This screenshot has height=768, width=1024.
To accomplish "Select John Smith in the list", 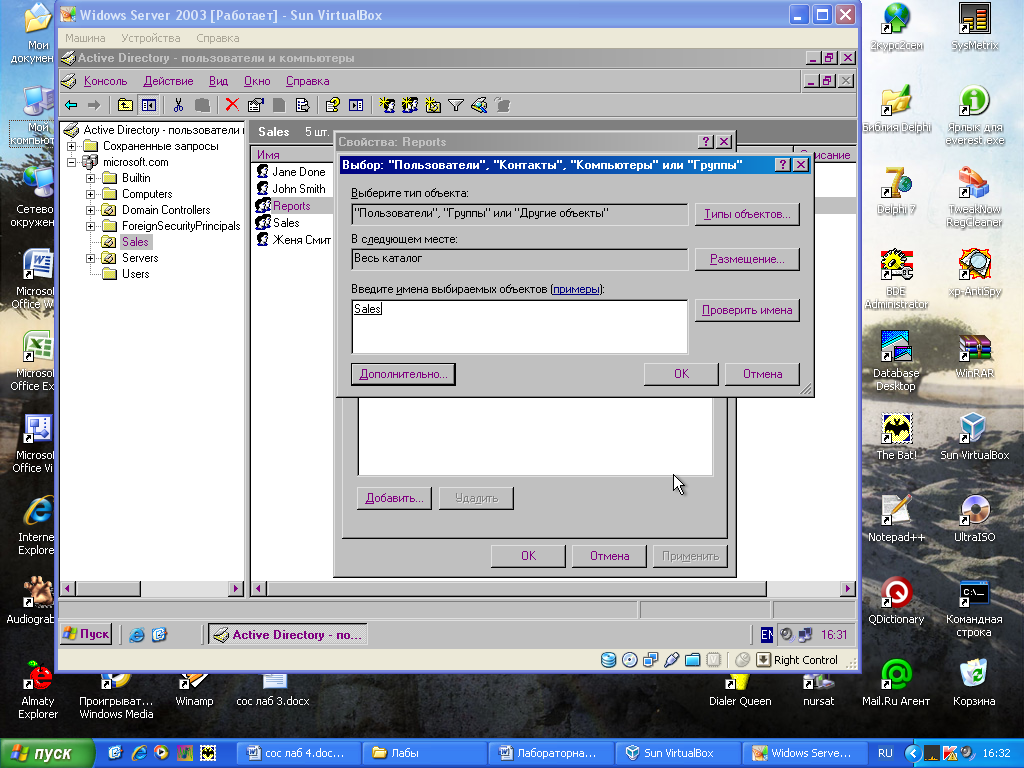I will pyautogui.click(x=298, y=189).
